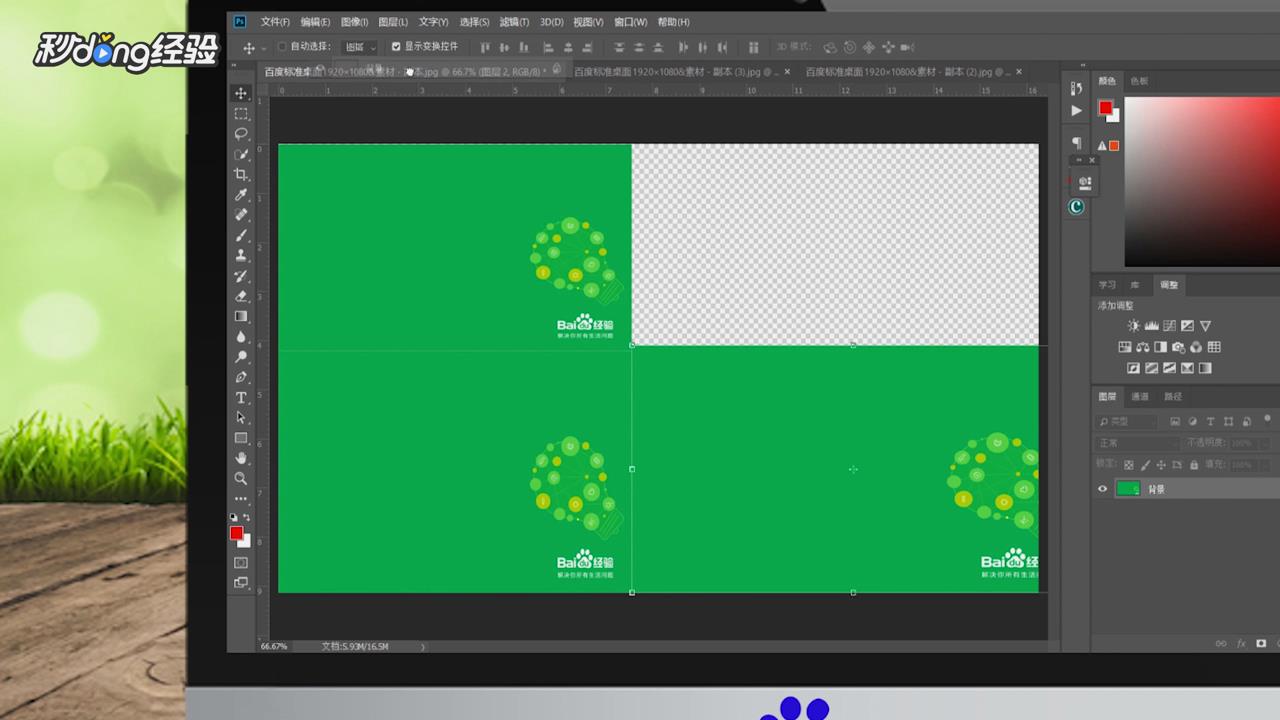1280x720 pixels.
Task: Select the Horizontal Type tool
Action: tap(241, 398)
